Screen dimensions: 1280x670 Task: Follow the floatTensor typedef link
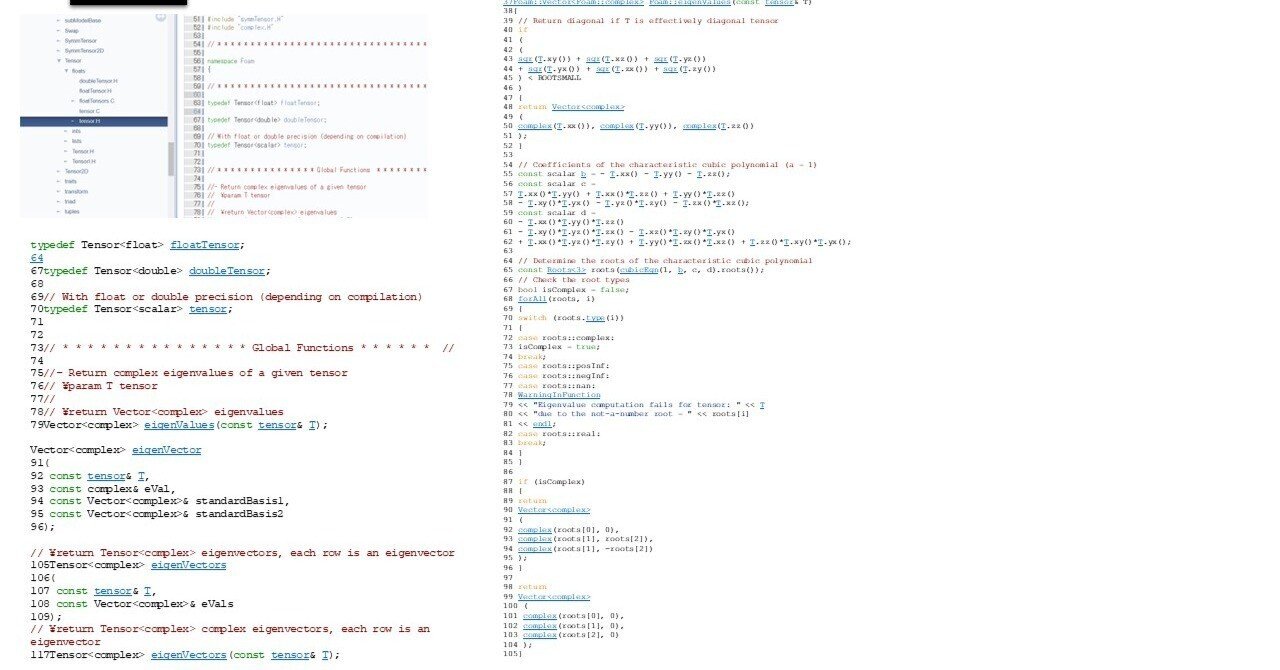(206, 244)
